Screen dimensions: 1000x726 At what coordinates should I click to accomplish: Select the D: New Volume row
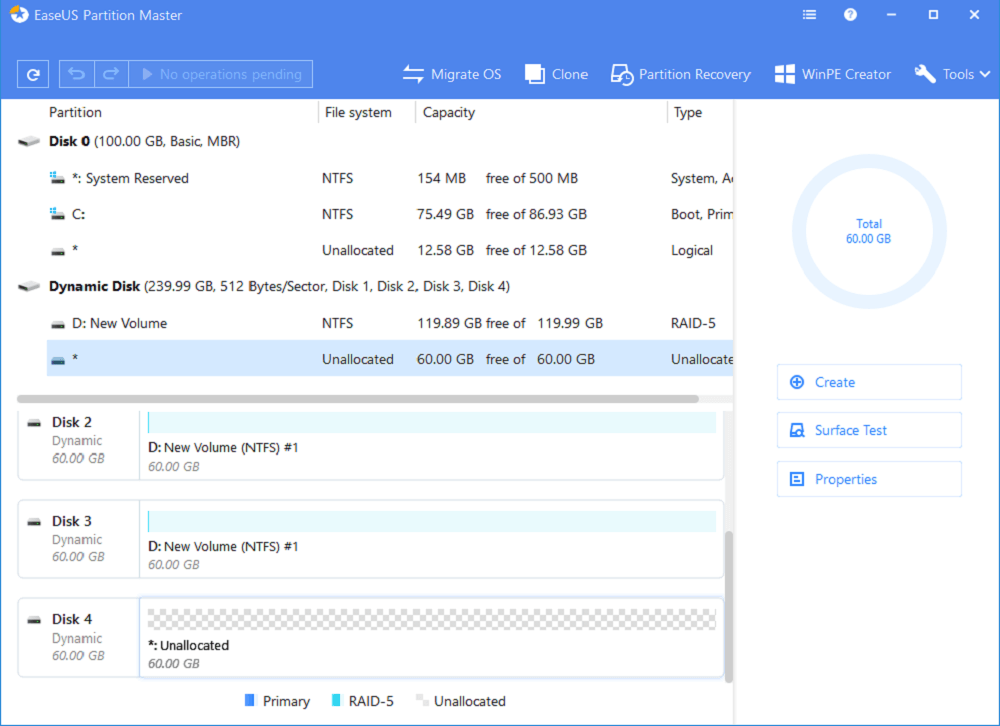coord(390,323)
